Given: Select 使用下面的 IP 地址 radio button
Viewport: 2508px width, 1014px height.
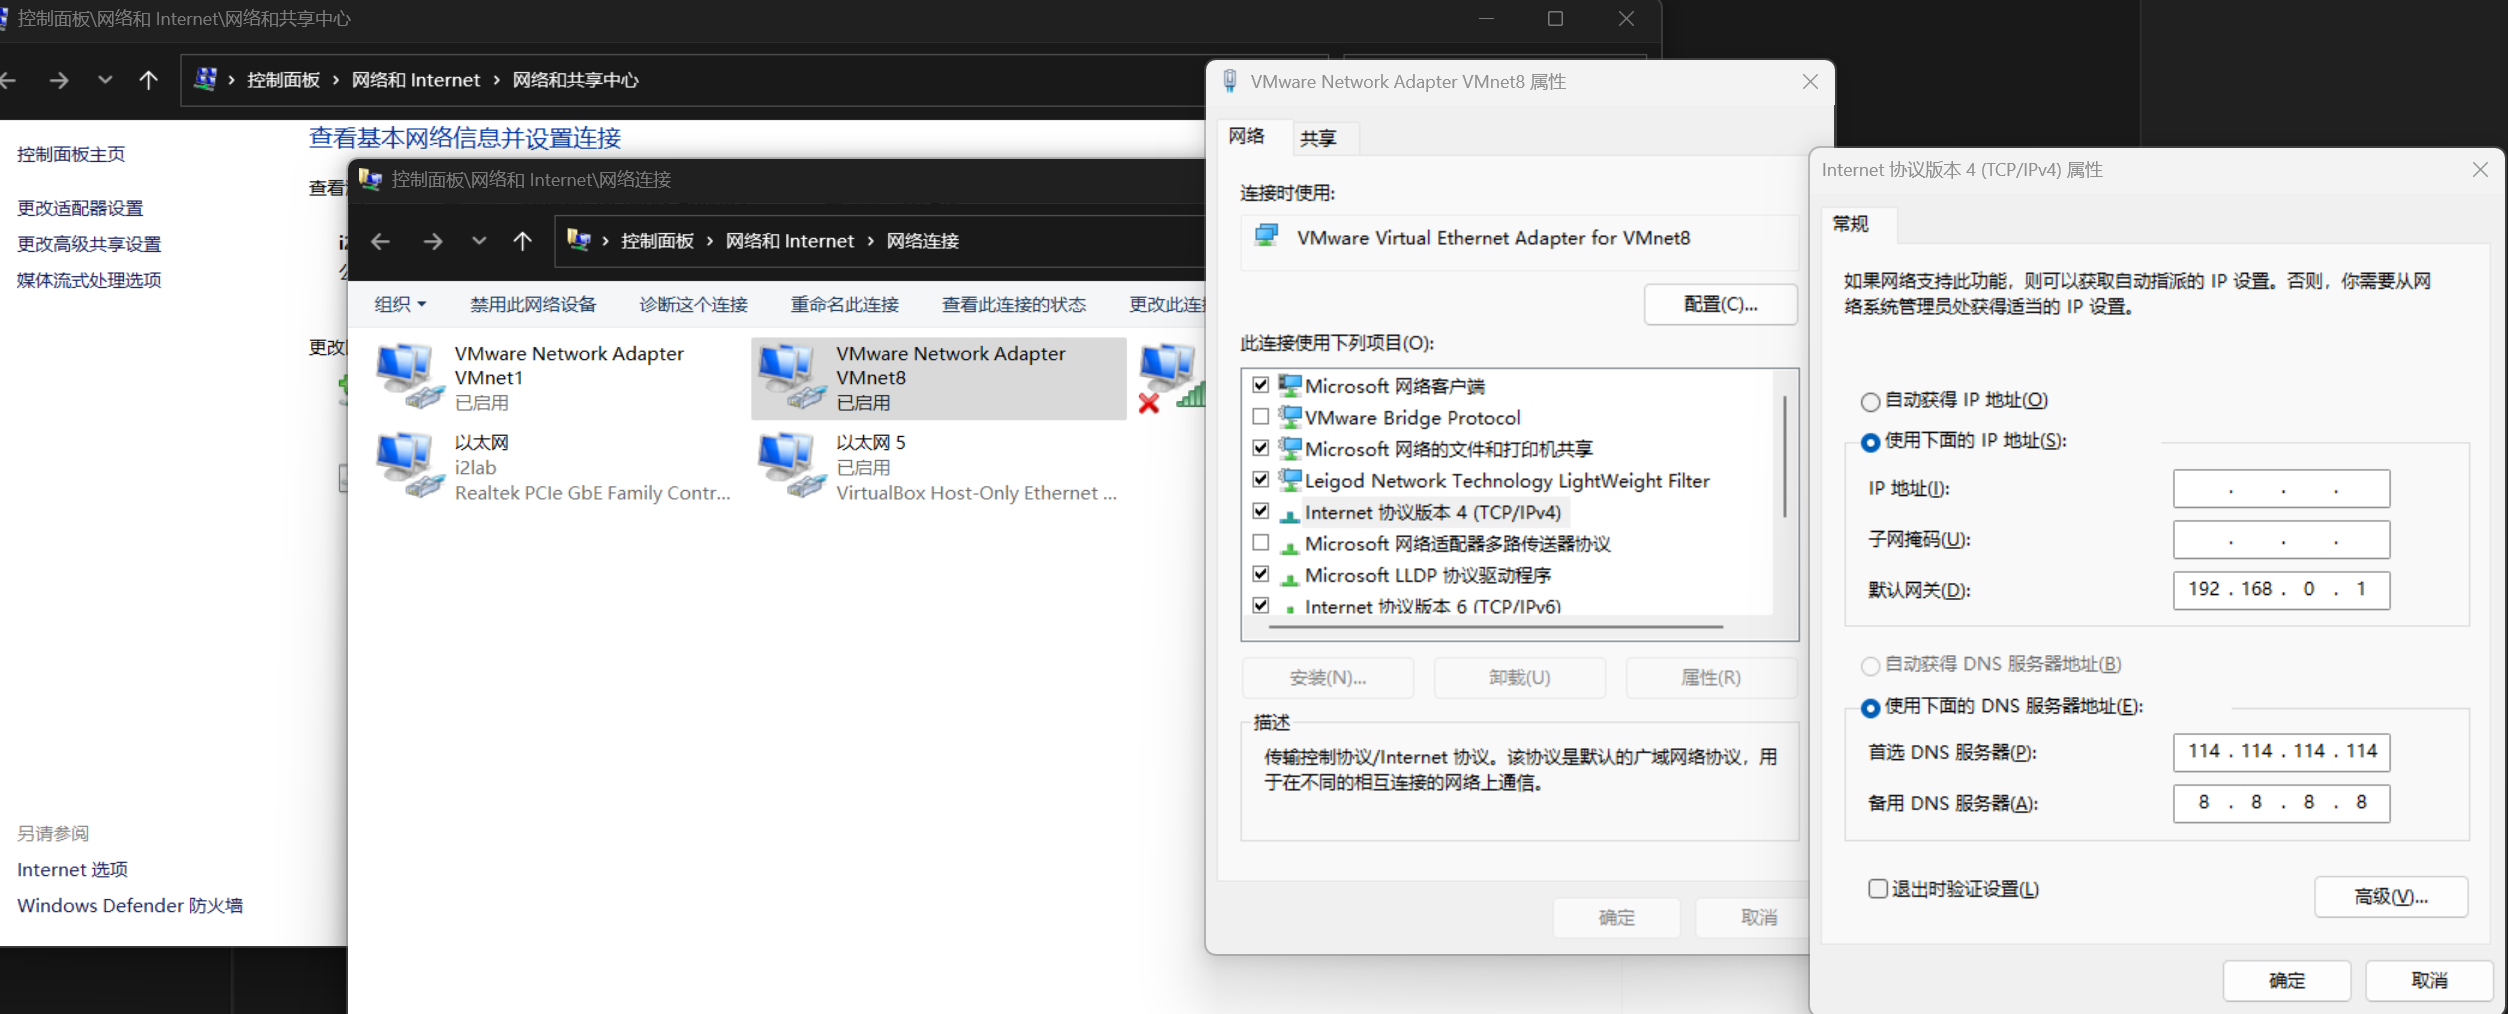Looking at the screenshot, I should pyautogui.click(x=1870, y=442).
